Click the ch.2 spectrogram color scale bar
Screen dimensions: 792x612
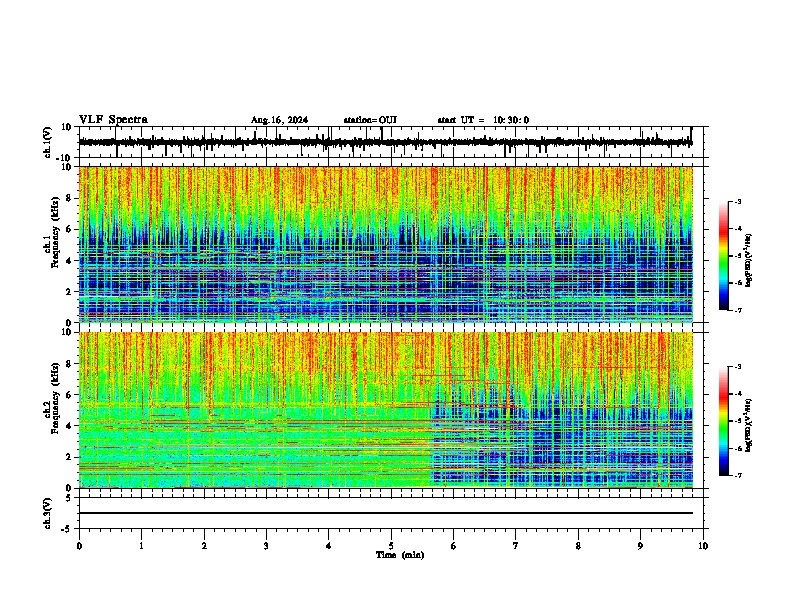pyautogui.click(x=723, y=421)
